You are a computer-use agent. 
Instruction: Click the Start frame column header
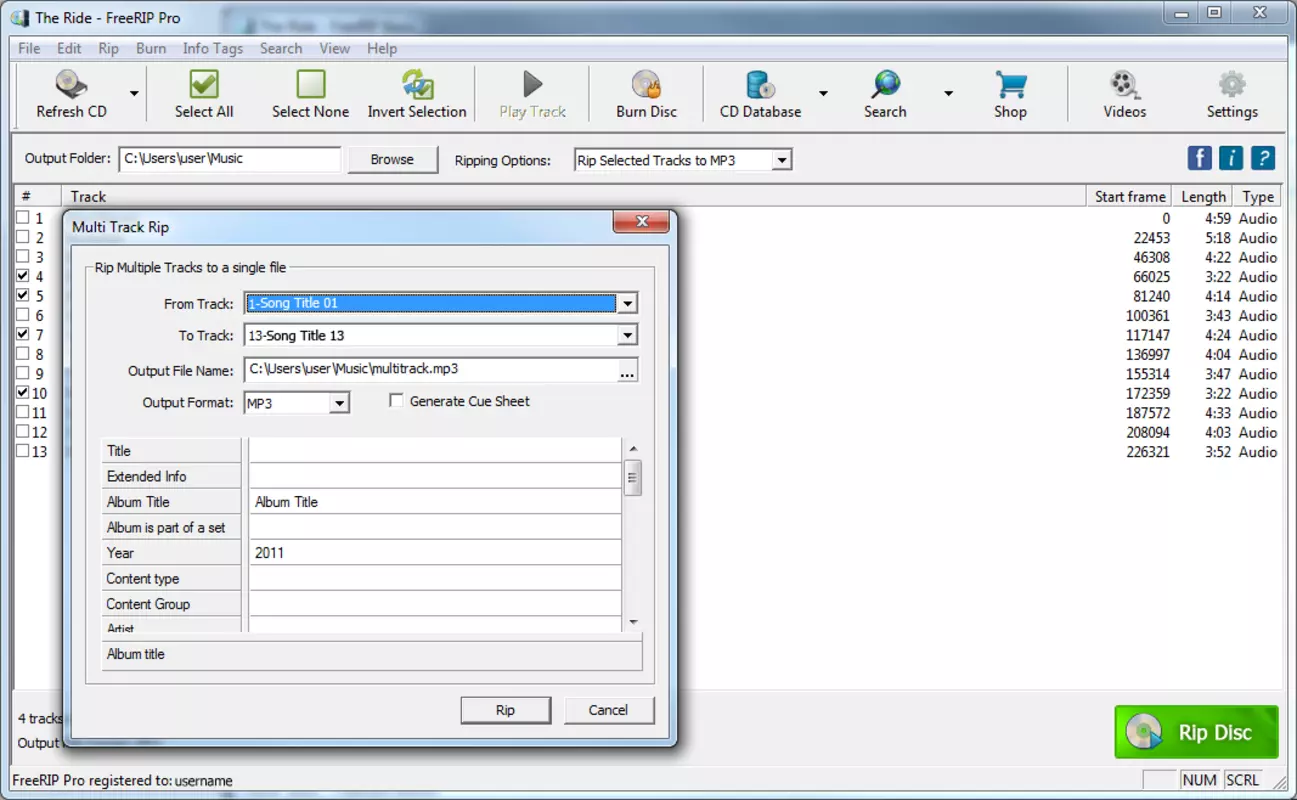pyautogui.click(x=1130, y=196)
